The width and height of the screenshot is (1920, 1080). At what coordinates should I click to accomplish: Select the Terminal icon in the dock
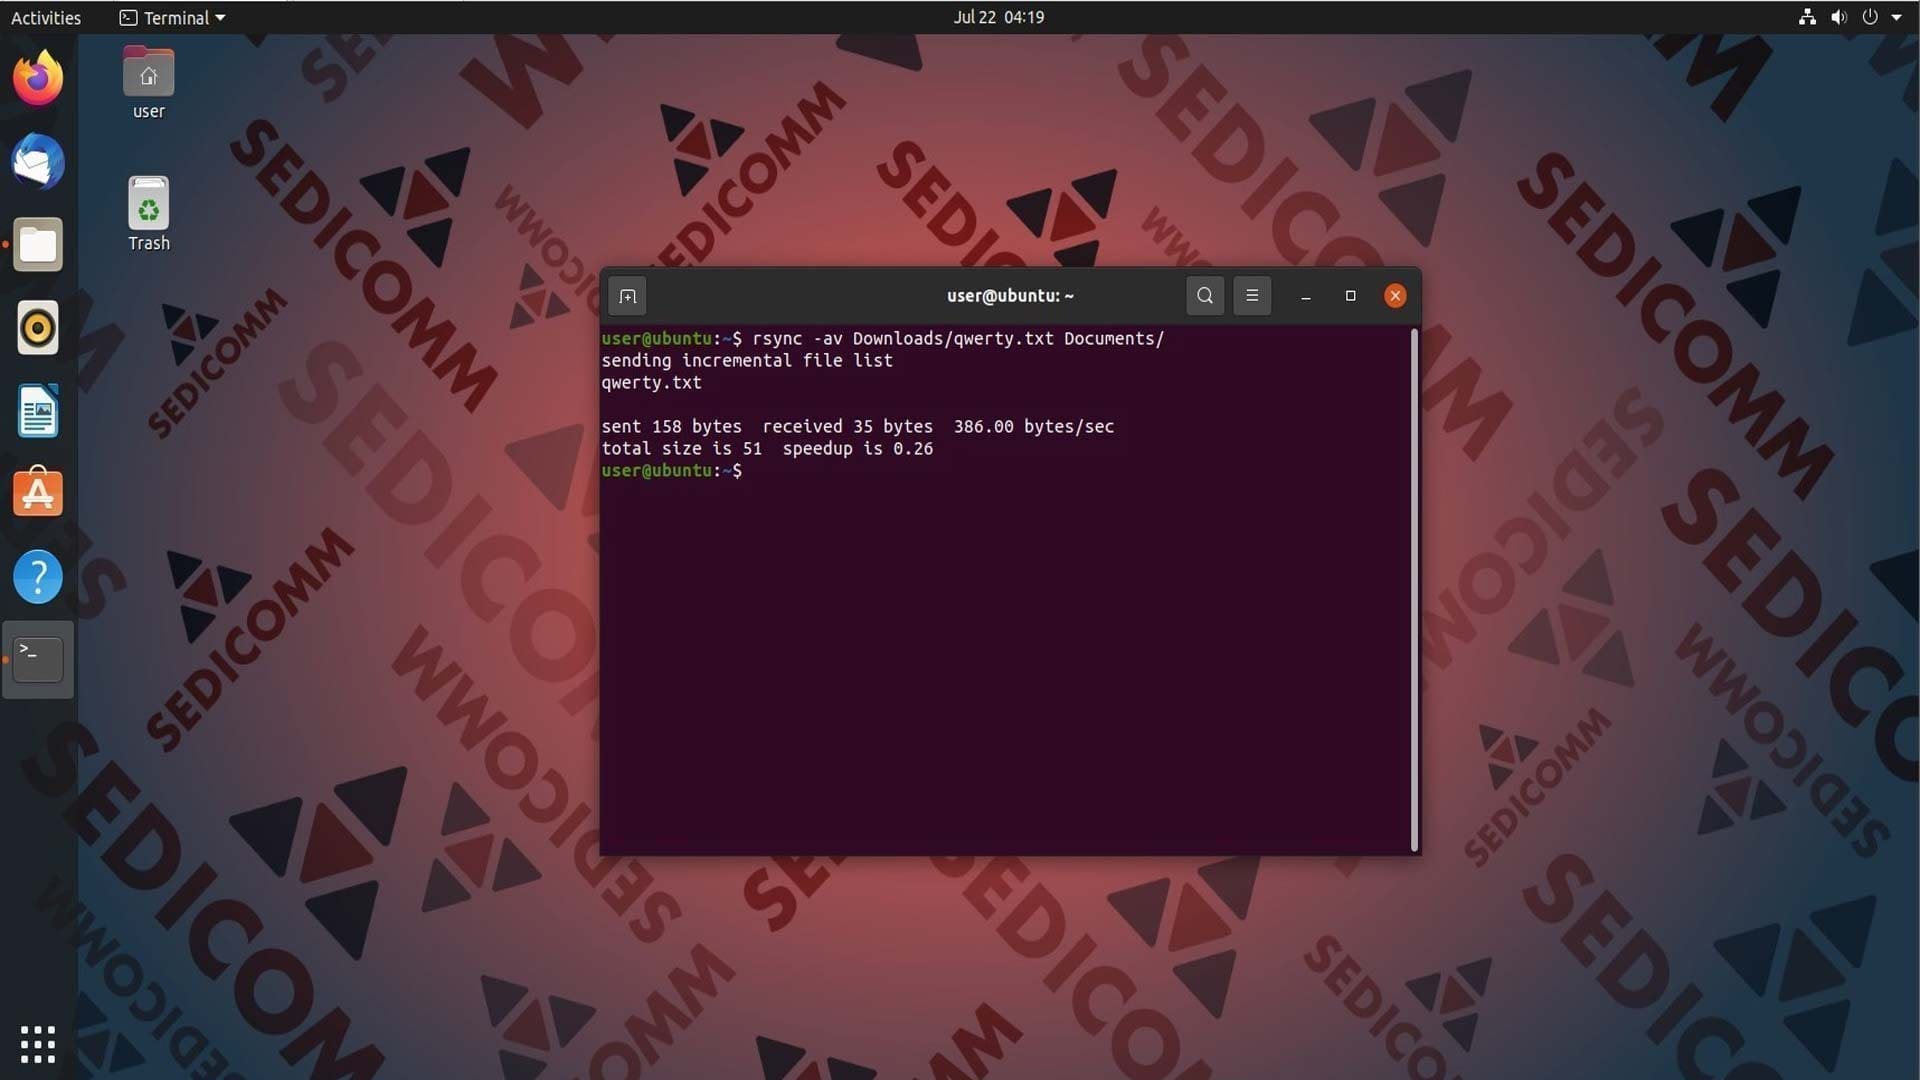38,659
